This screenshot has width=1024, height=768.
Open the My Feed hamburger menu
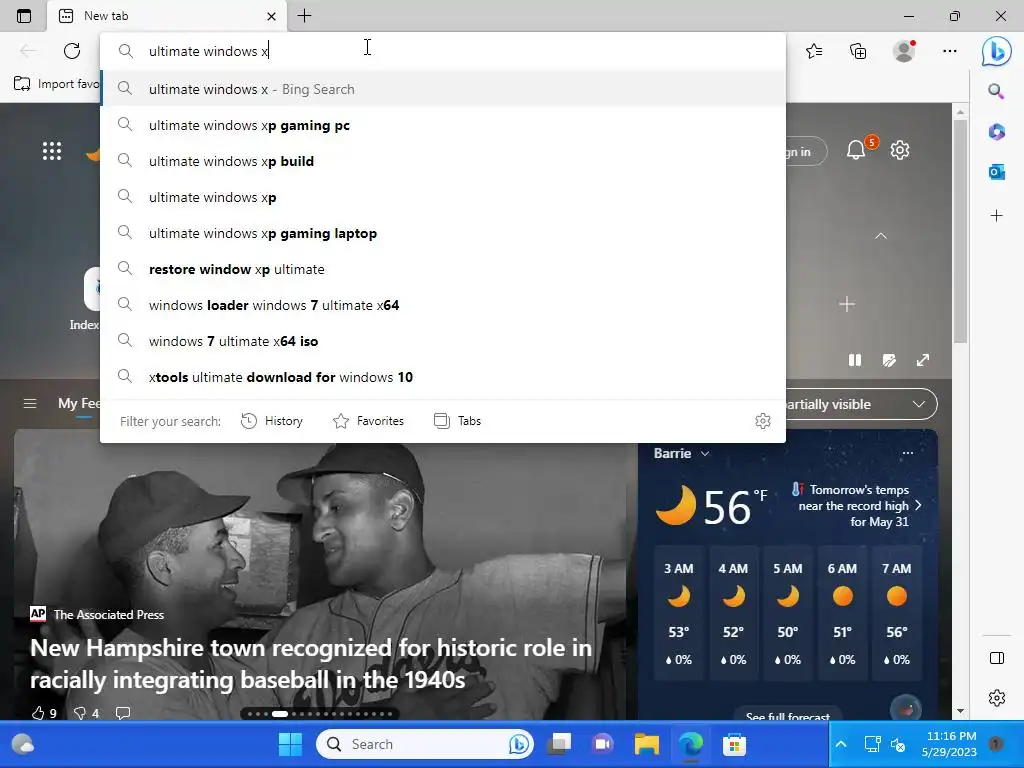tap(30, 404)
